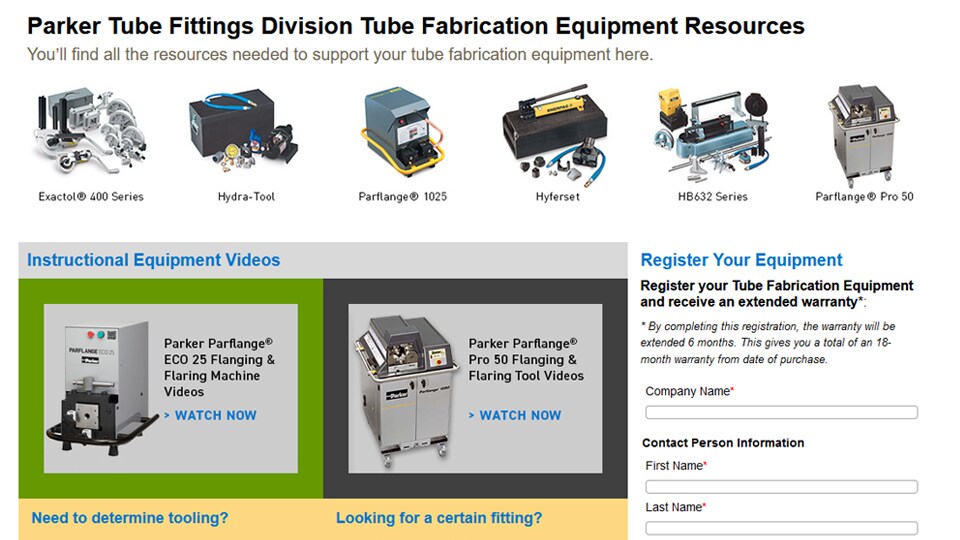Screen dimensions: 960x540
Task: Focus the Company Name input field
Action: tap(781, 413)
